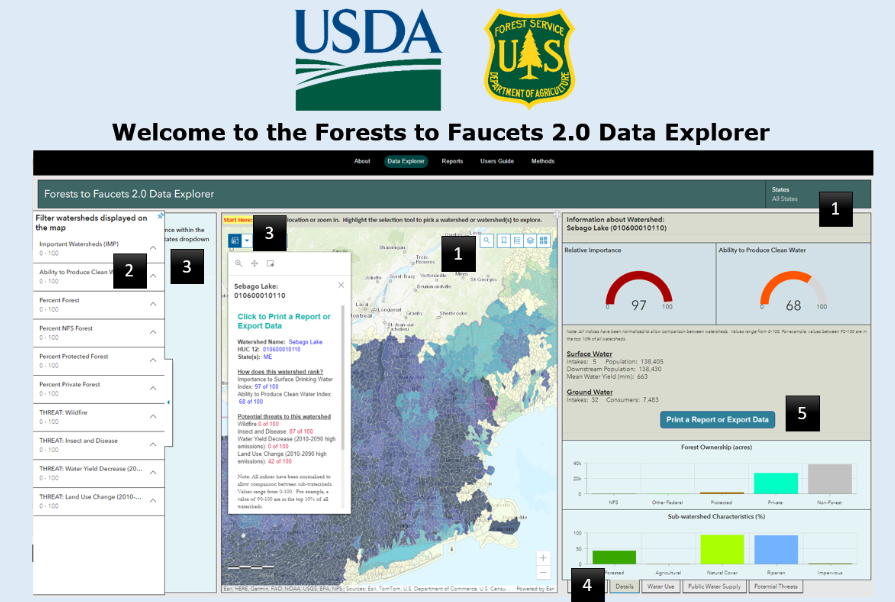Open the States dropdown

(x=817, y=194)
